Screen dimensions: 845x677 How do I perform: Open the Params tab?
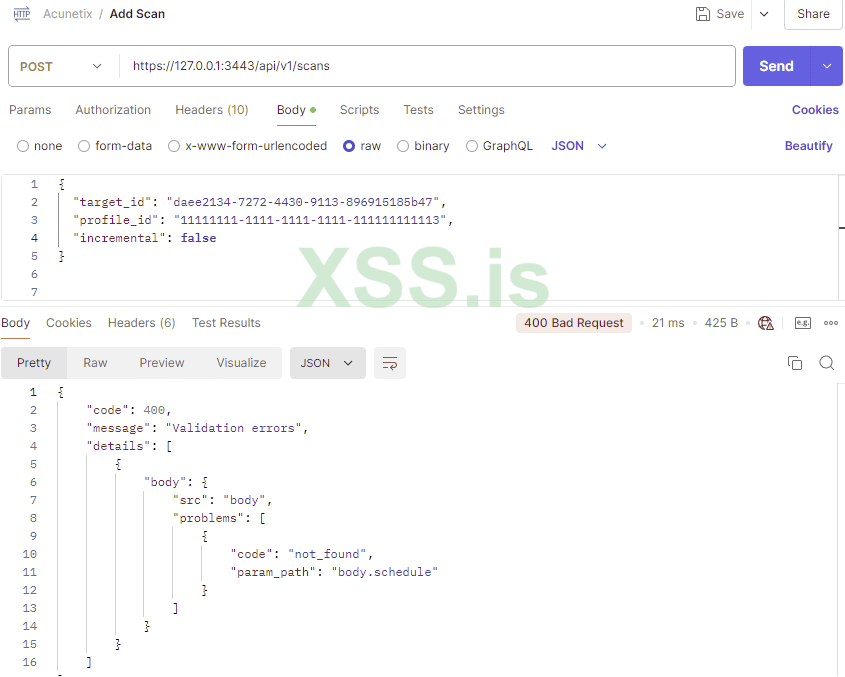coord(30,110)
